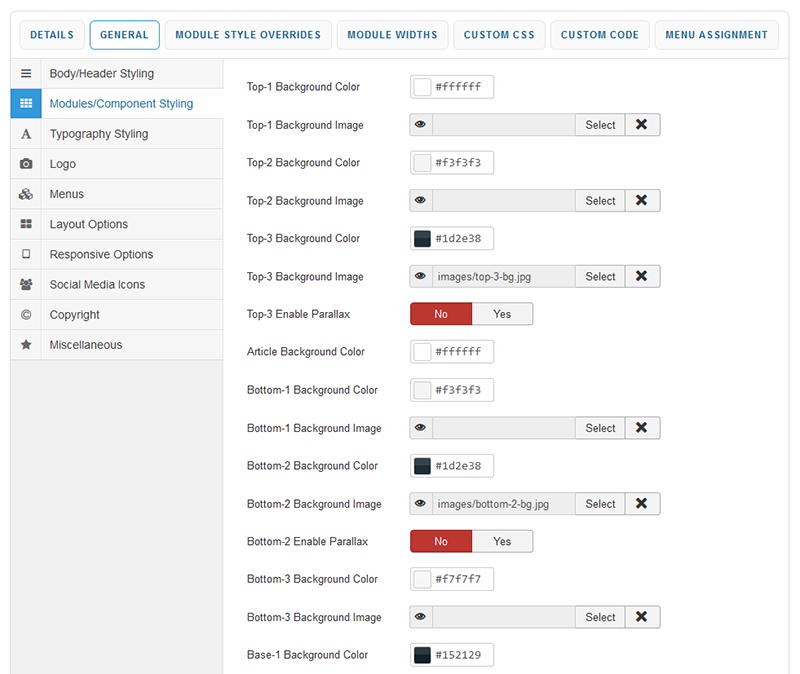Open Social Media Icons group icon
Image resolution: width=800 pixels, height=674 pixels.
click(x=26, y=284)
